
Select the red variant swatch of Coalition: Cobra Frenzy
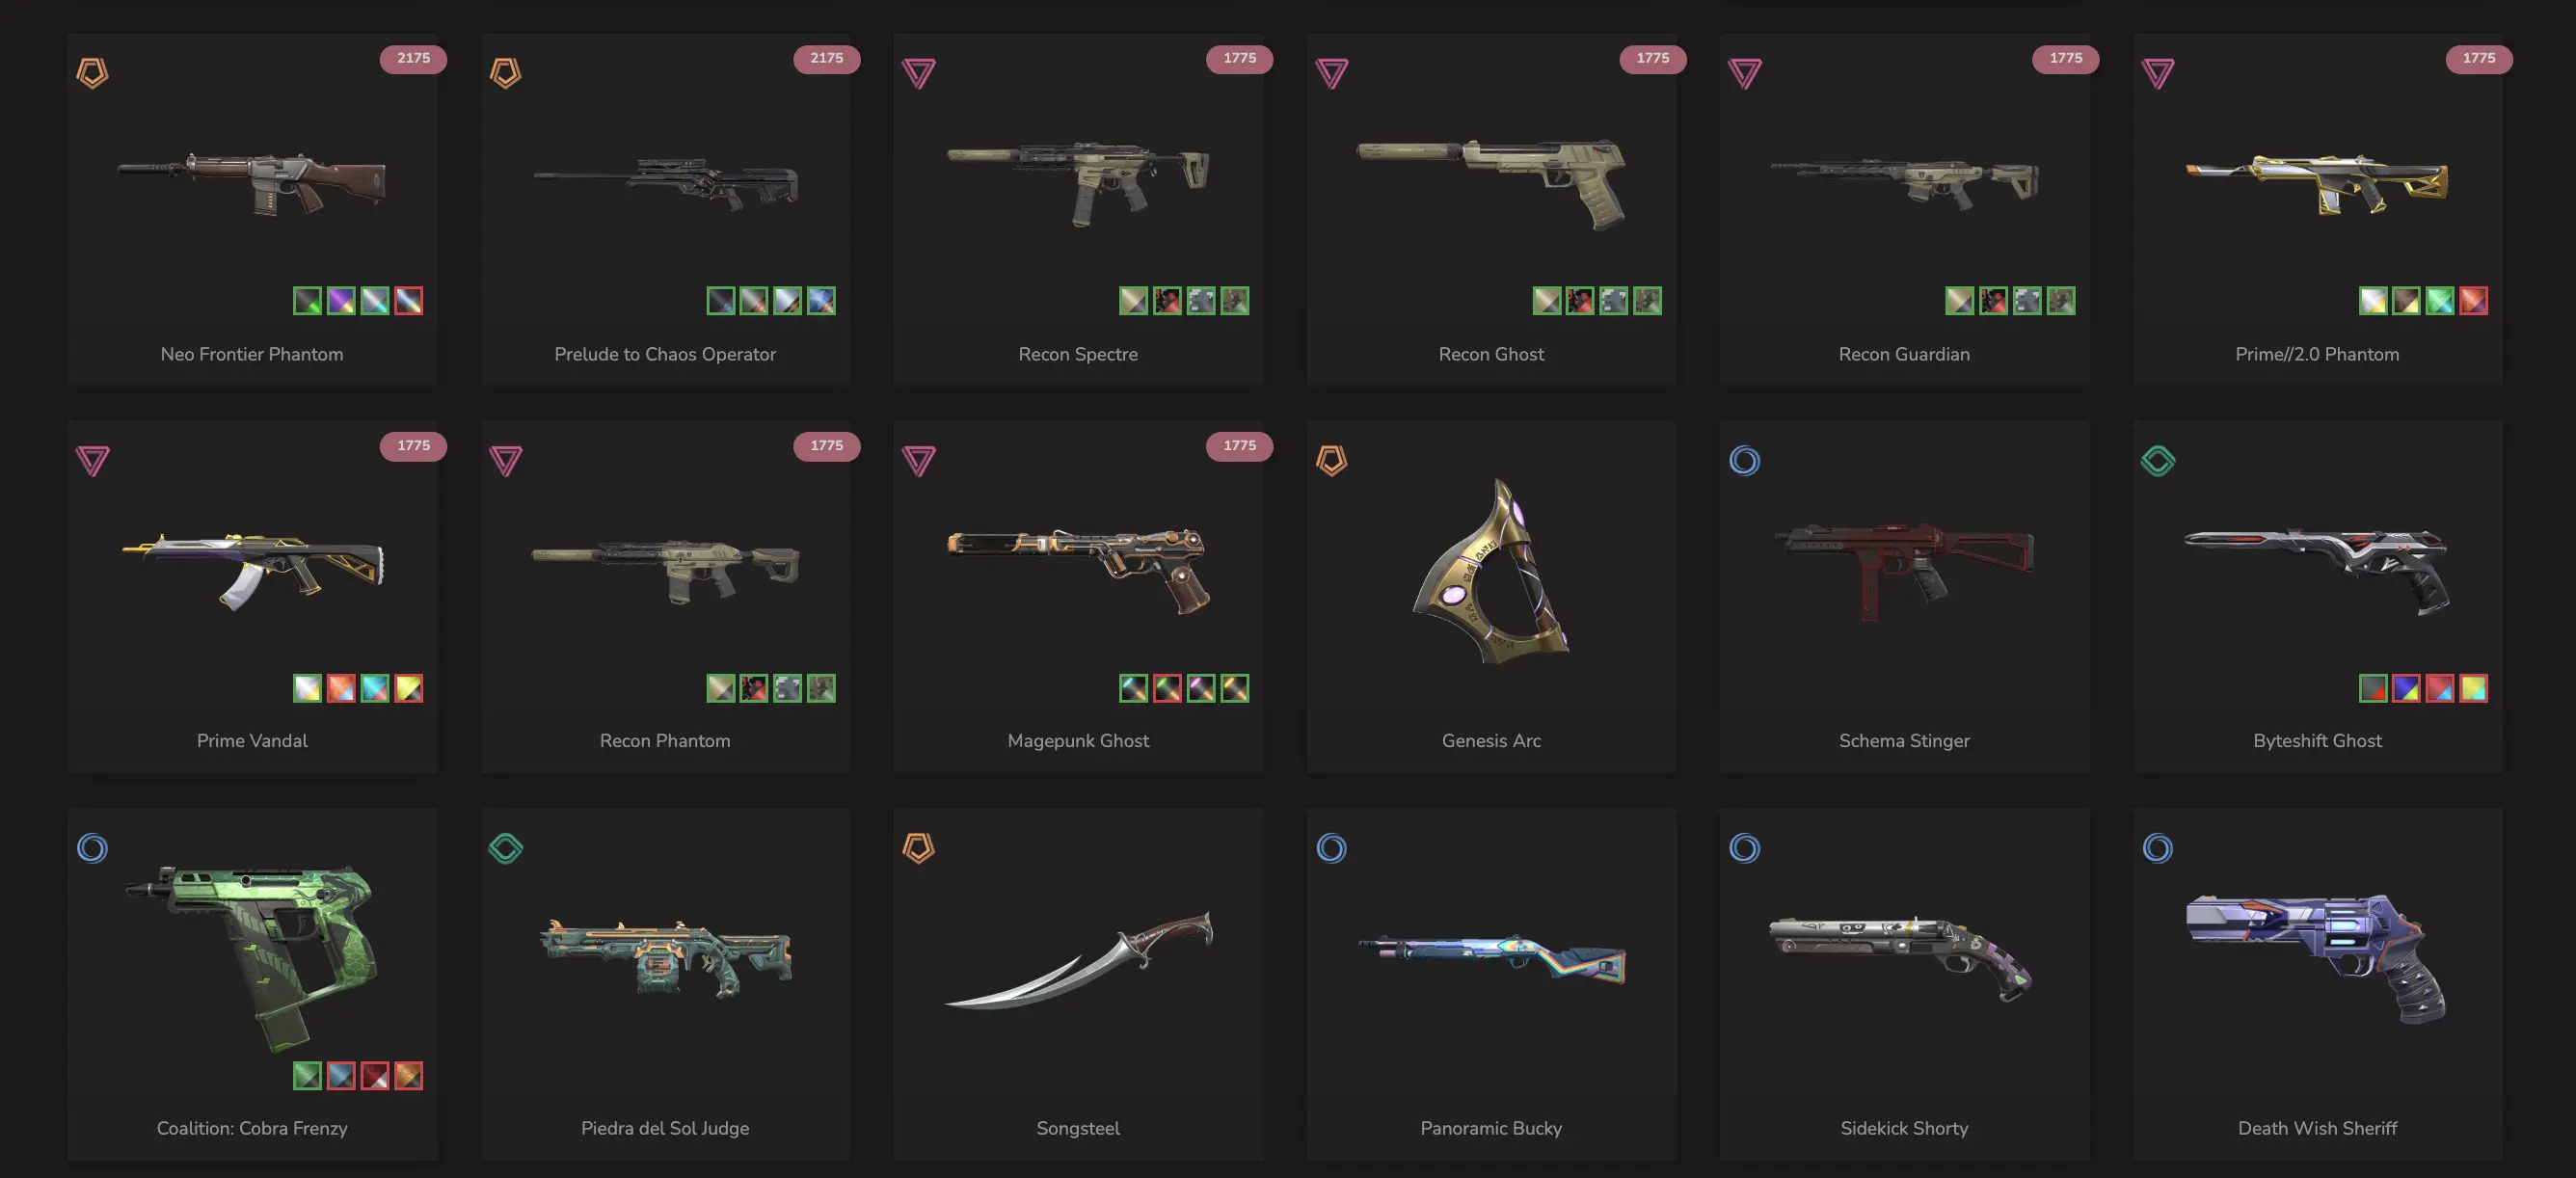pyautogui.click(x=375, y=1075)
